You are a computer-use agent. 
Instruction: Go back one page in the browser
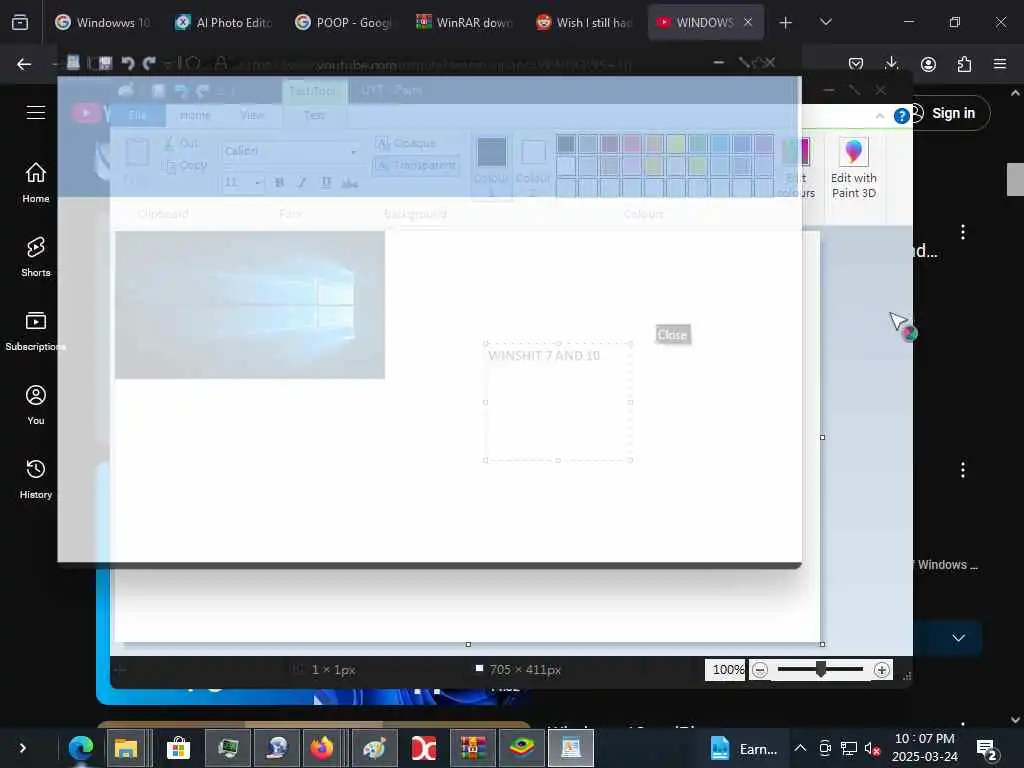coord(24,64)
